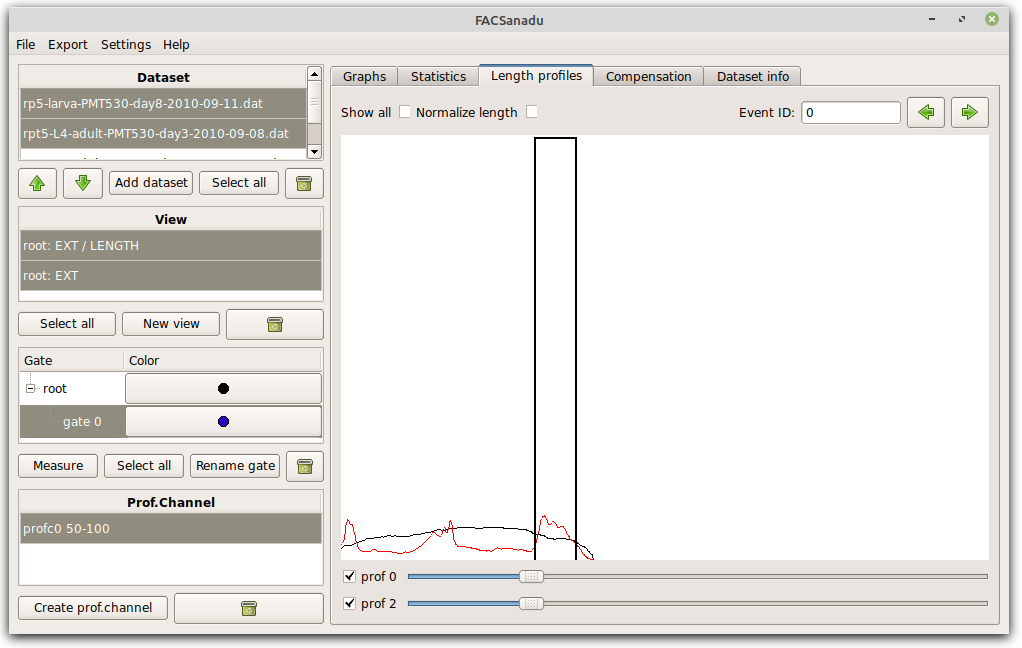Image resolution: width=1022 pixels, height=648 pixels.
Task: Click Select all under View list
Action: point(66,323)
